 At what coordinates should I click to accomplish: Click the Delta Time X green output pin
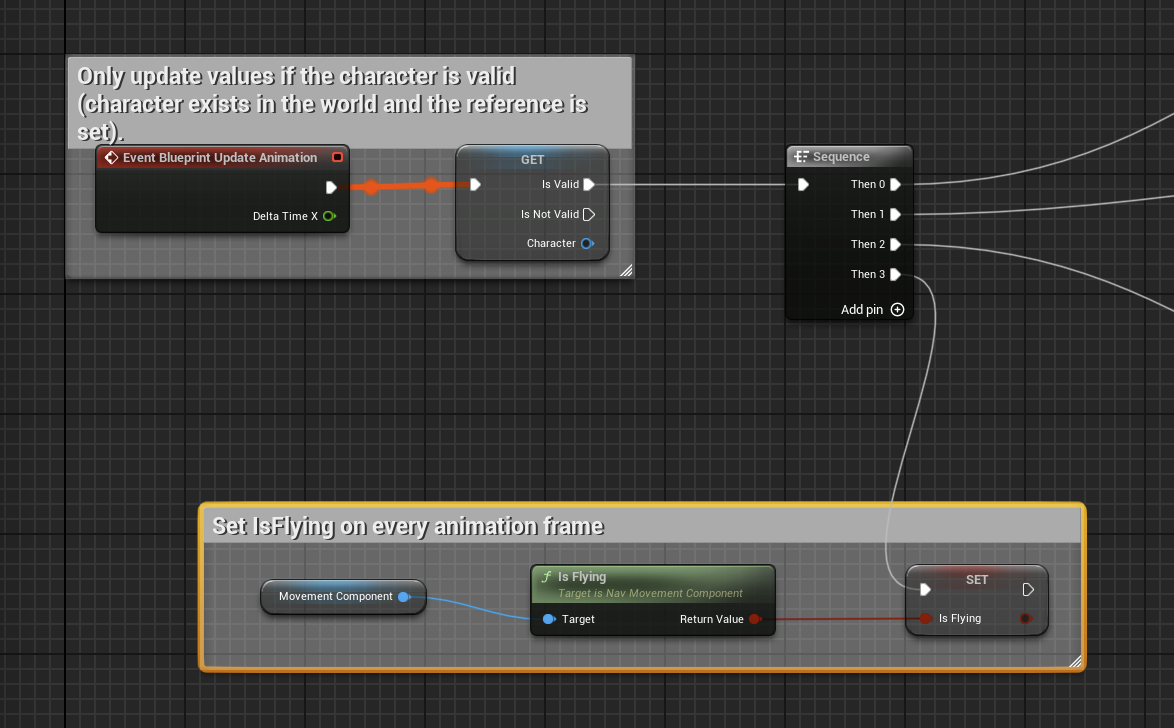click(329, 216)
